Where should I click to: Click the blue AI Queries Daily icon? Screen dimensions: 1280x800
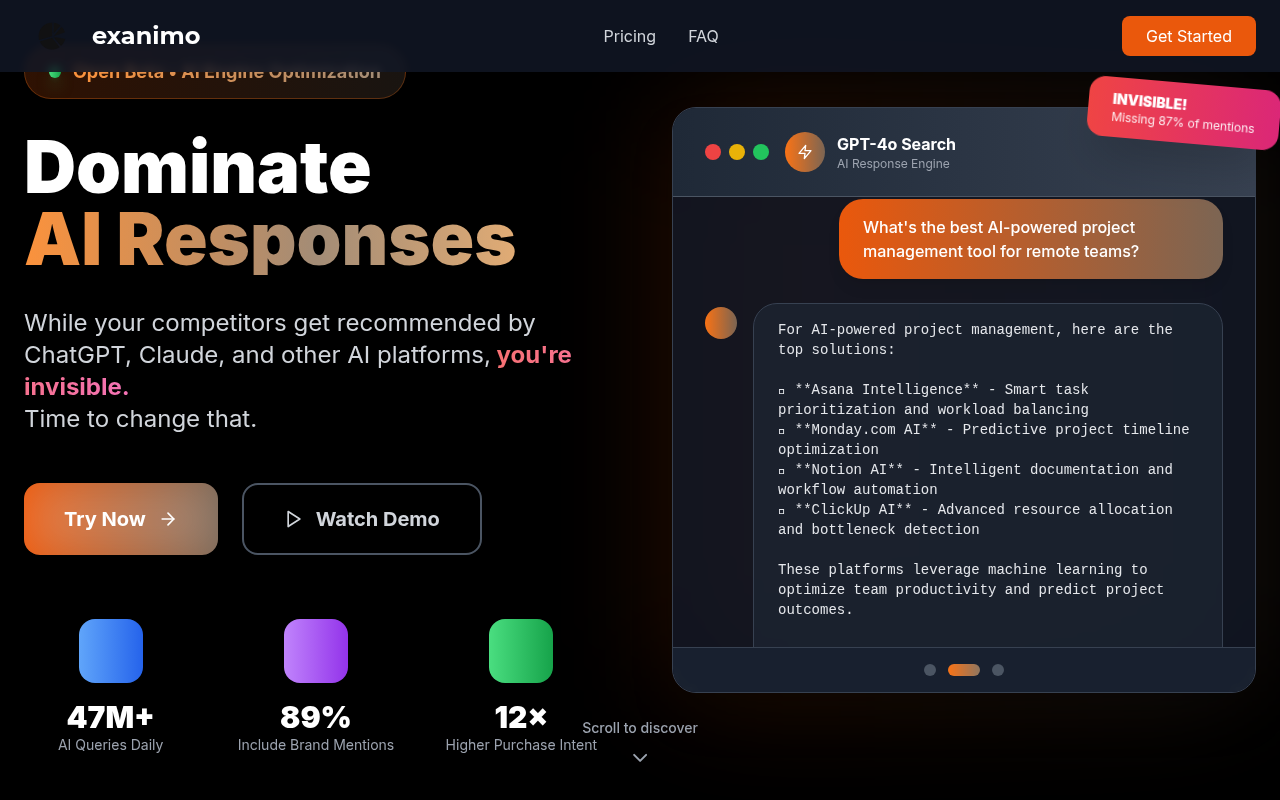click(x=111, y=651)
